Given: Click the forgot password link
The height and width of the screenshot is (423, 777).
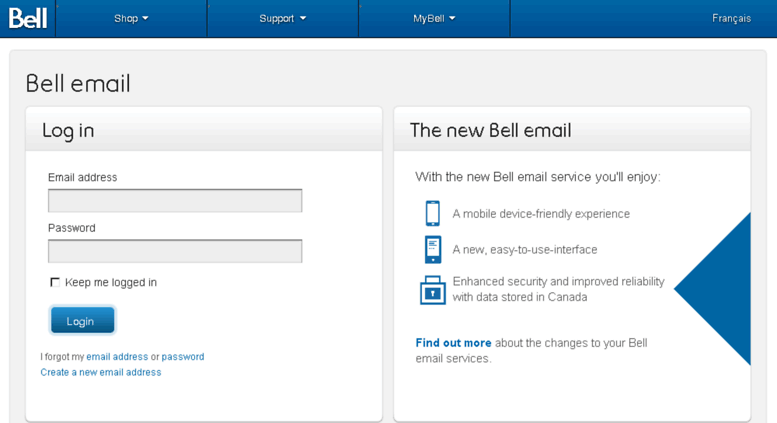Looking at the screenshot, I should [183, 357].
